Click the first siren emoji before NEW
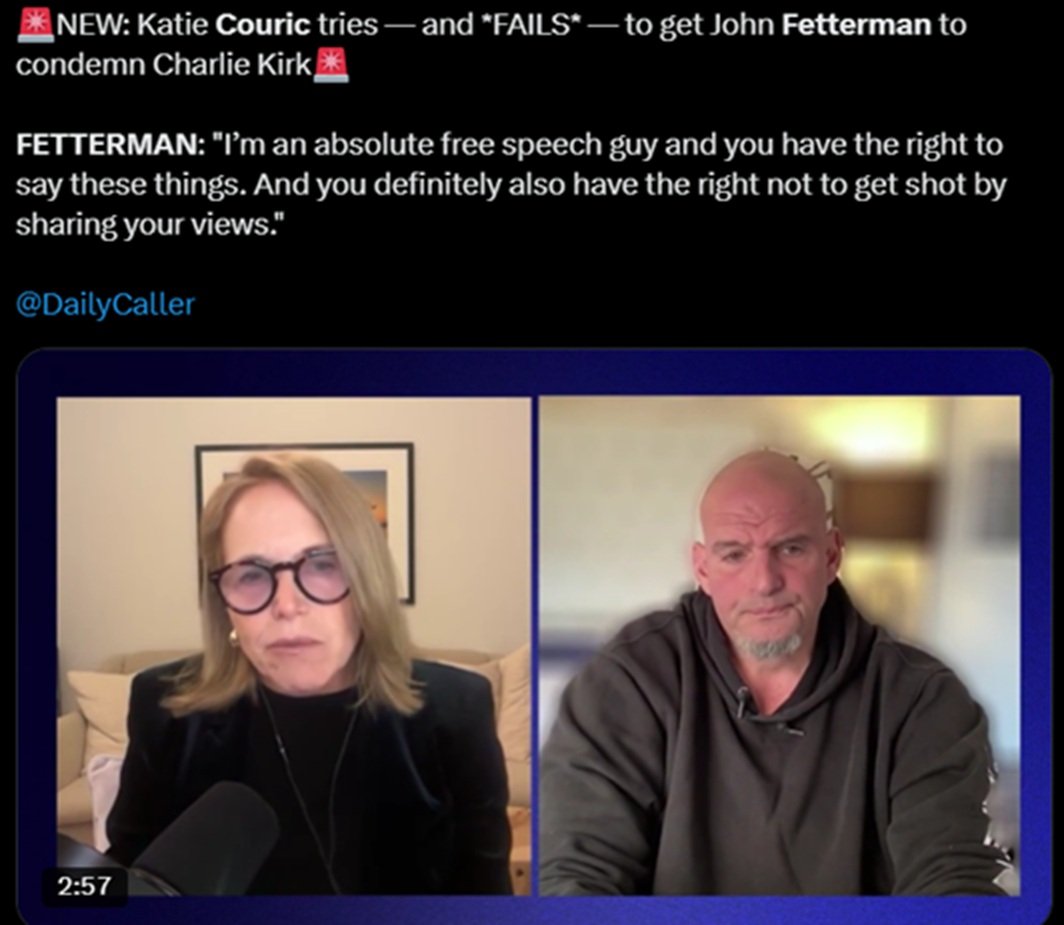 coord(35,24)
